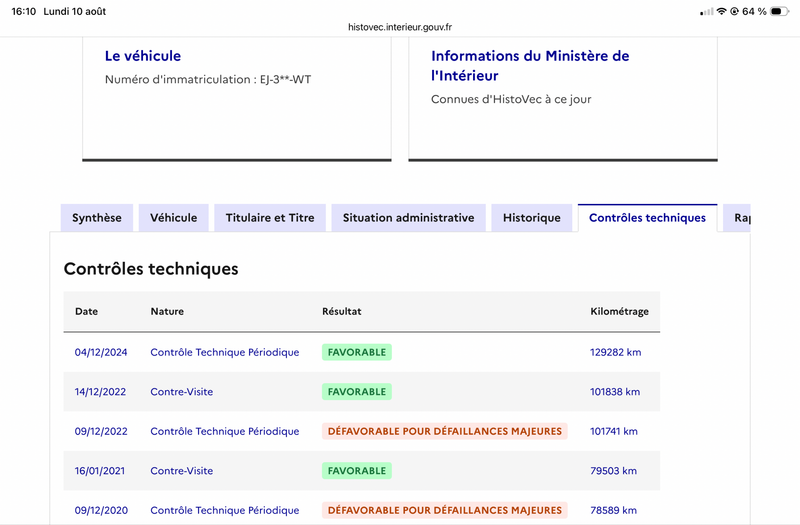The height and width of the screenshot is (525, 800).
Task: Click Contrôle Technique Périodique in 09/12/2020 row
Action: (x=224, y=510)
